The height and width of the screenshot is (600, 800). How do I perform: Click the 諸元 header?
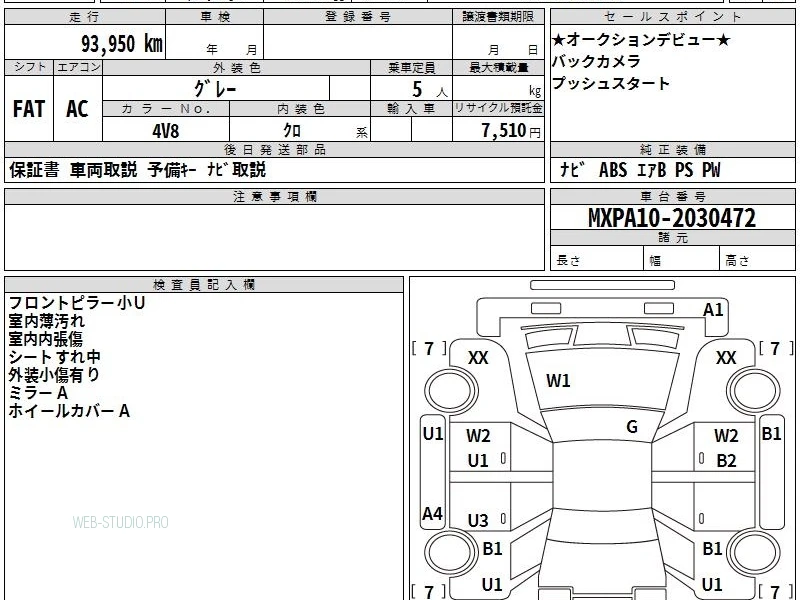tap(672, 238)
